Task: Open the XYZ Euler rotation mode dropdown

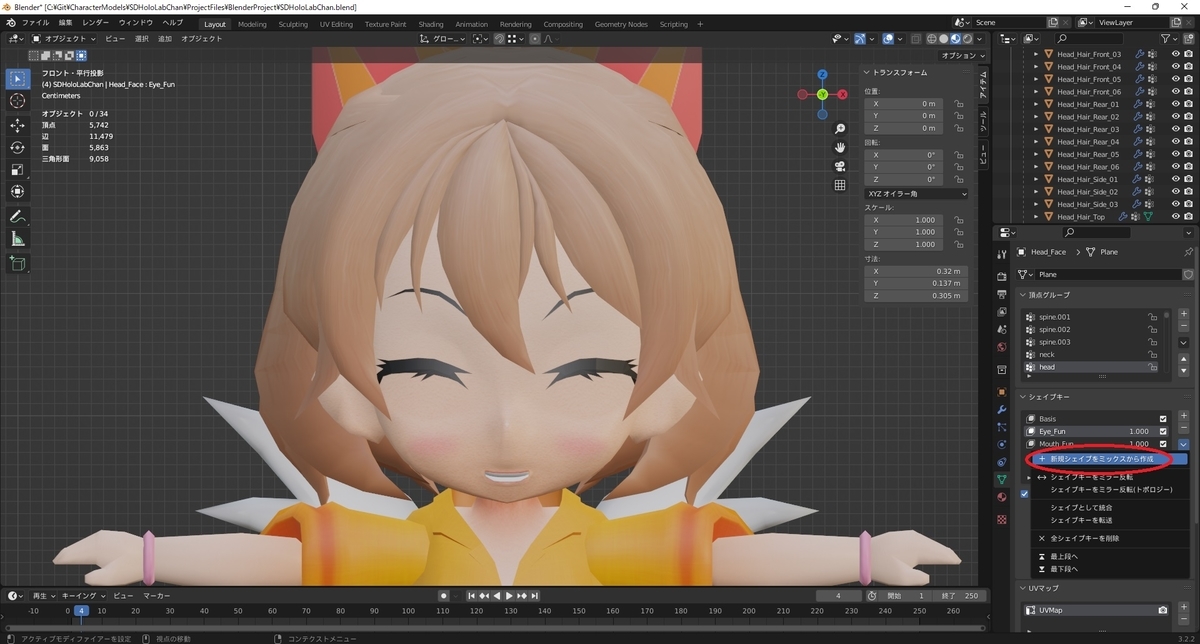Action: point(916,193)
